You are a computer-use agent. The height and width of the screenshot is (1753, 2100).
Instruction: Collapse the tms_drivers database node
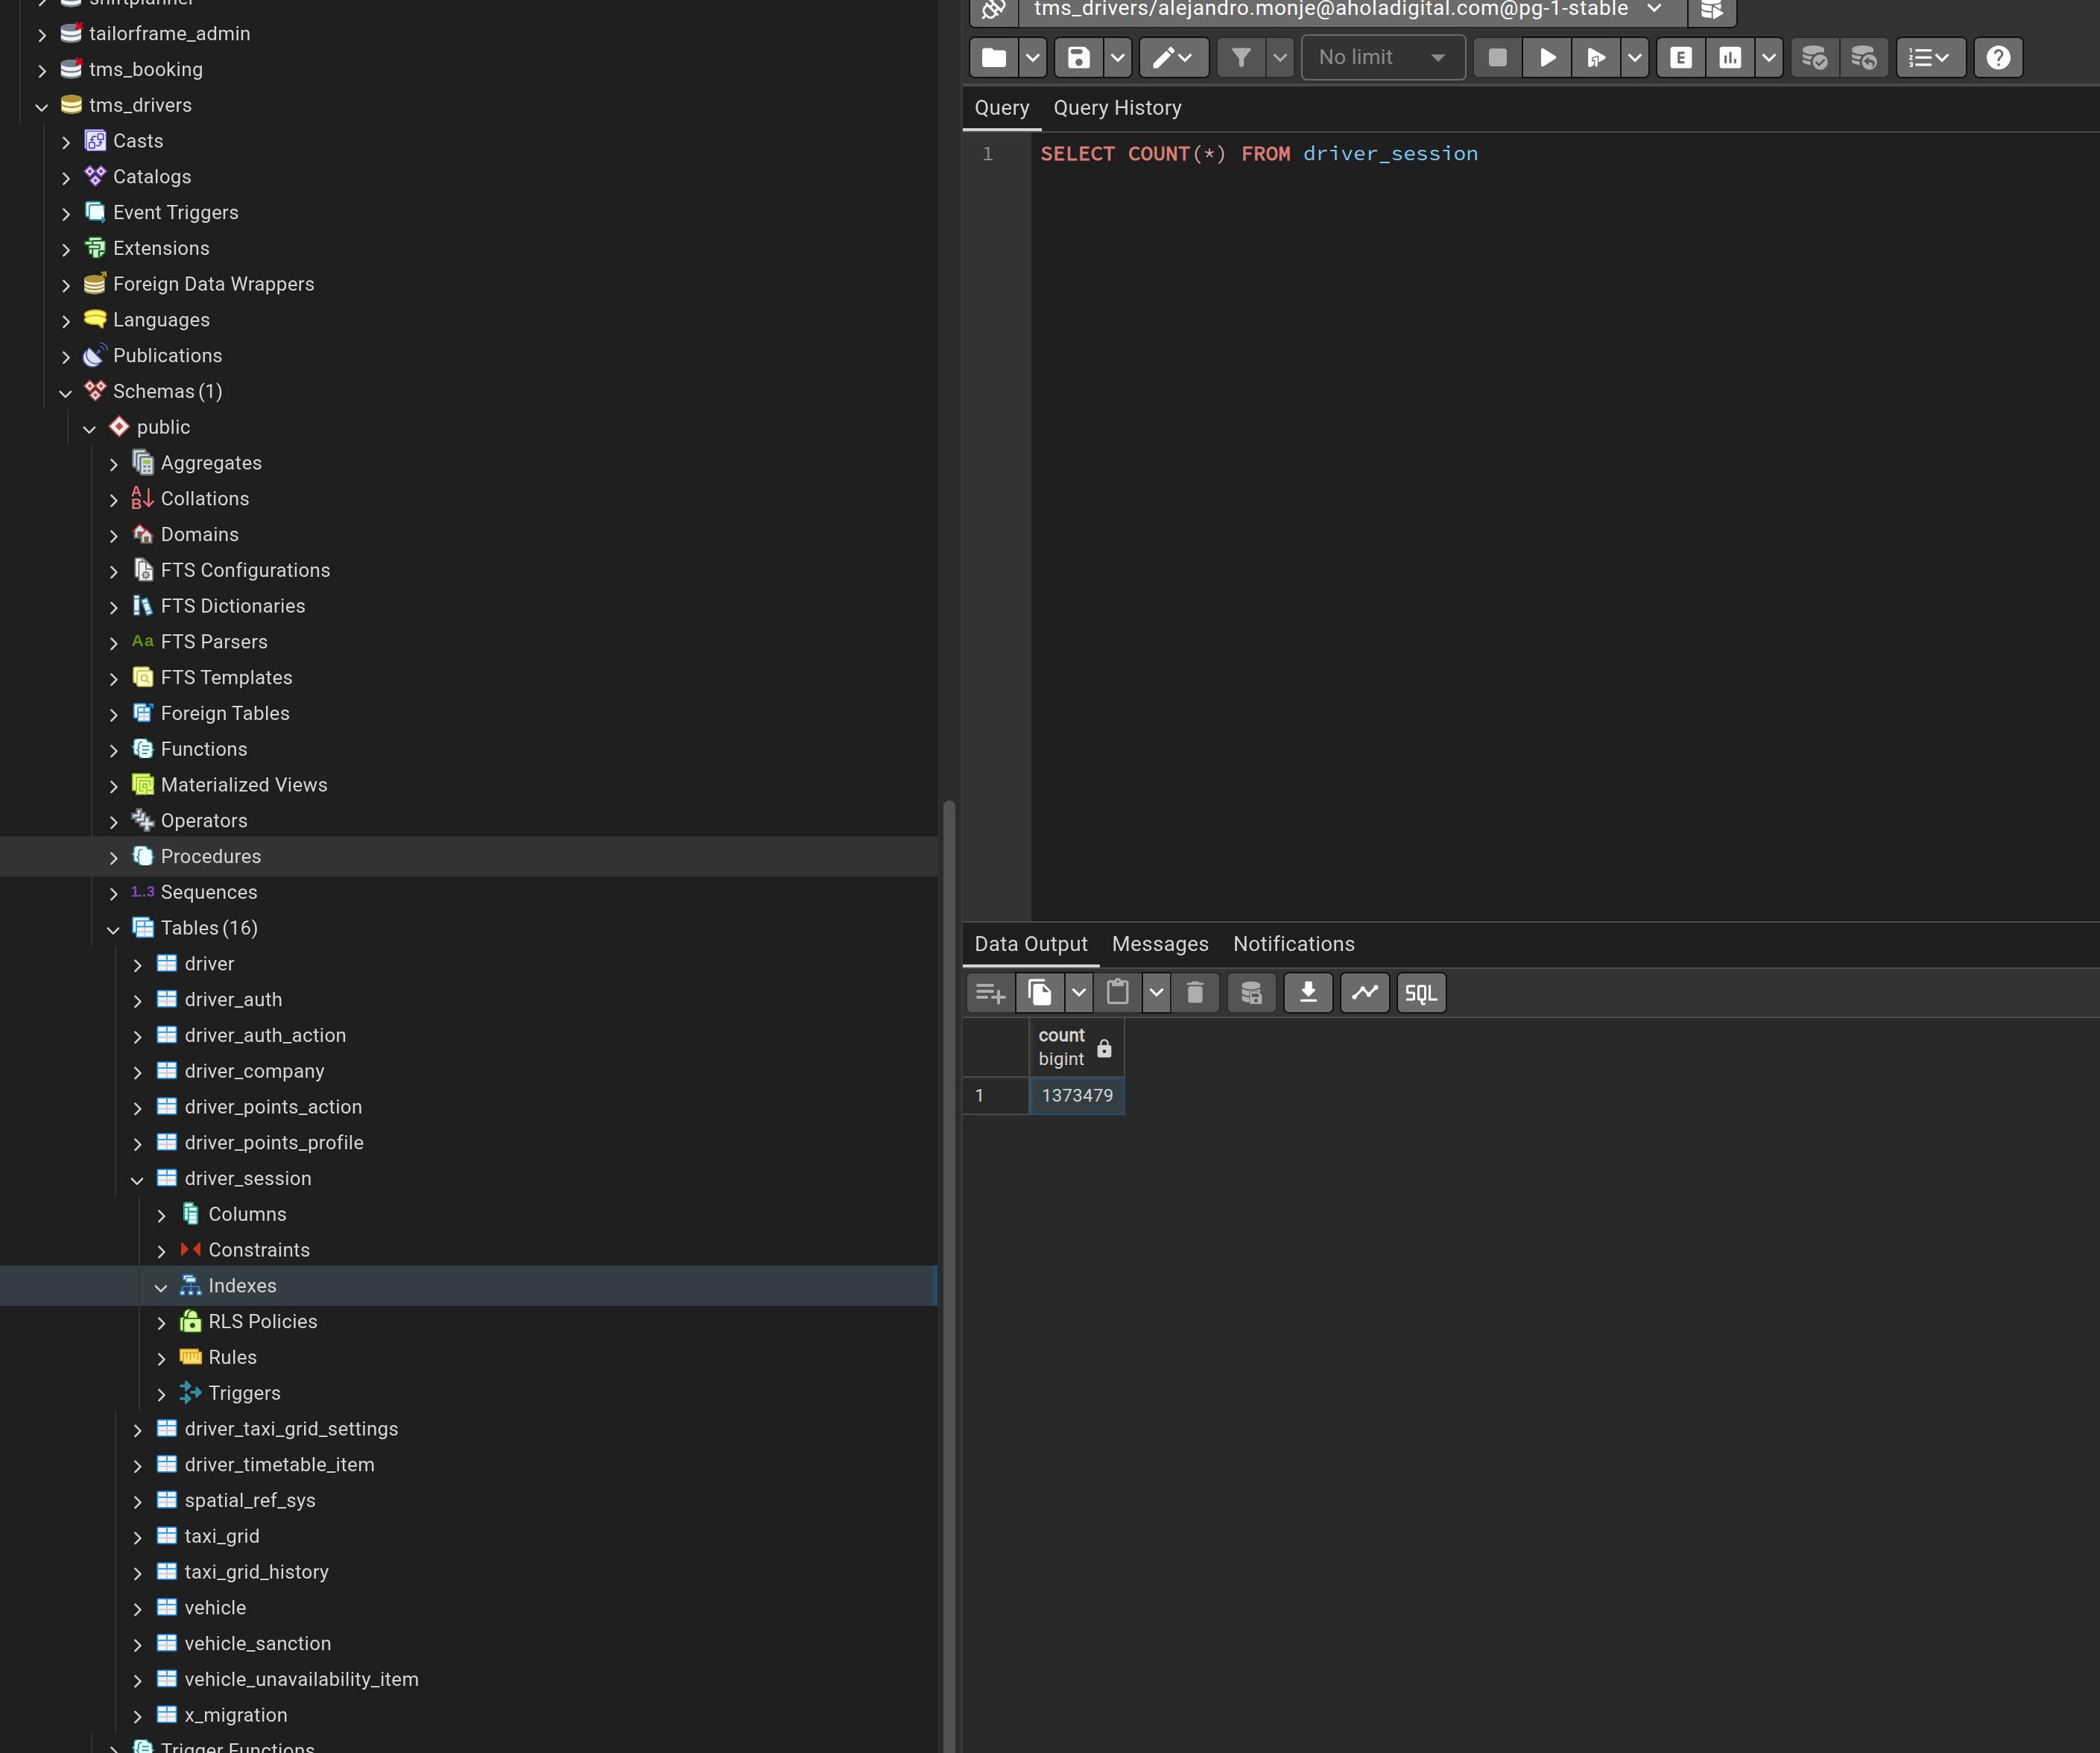[41, 106]
